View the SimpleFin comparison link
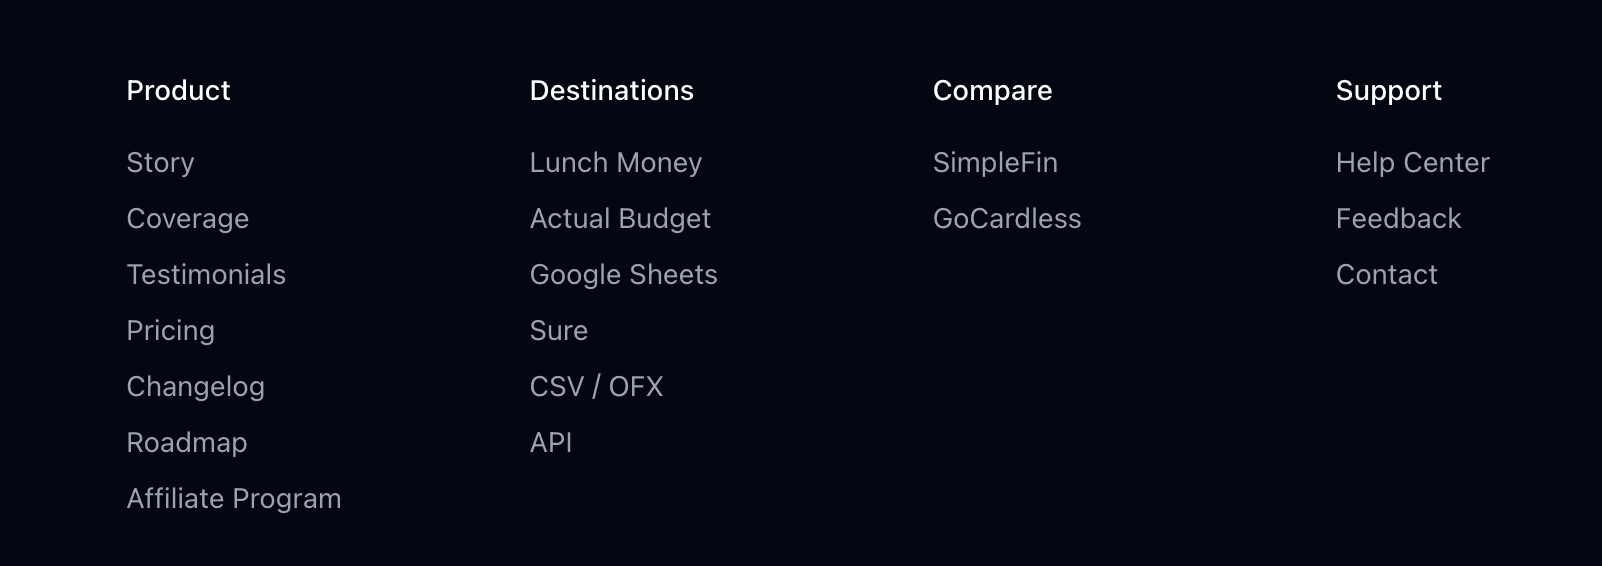This screenshot has height=566, width=1602. (995, 163)
